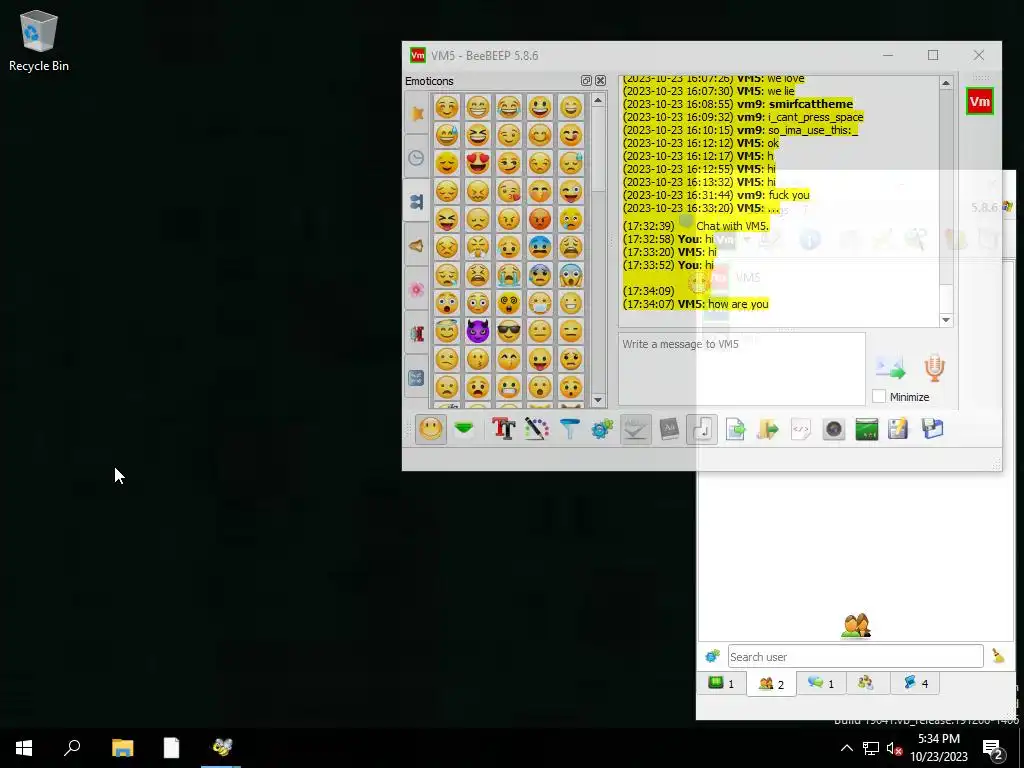Click the broom clear search icon

click(x=998, y=656)
